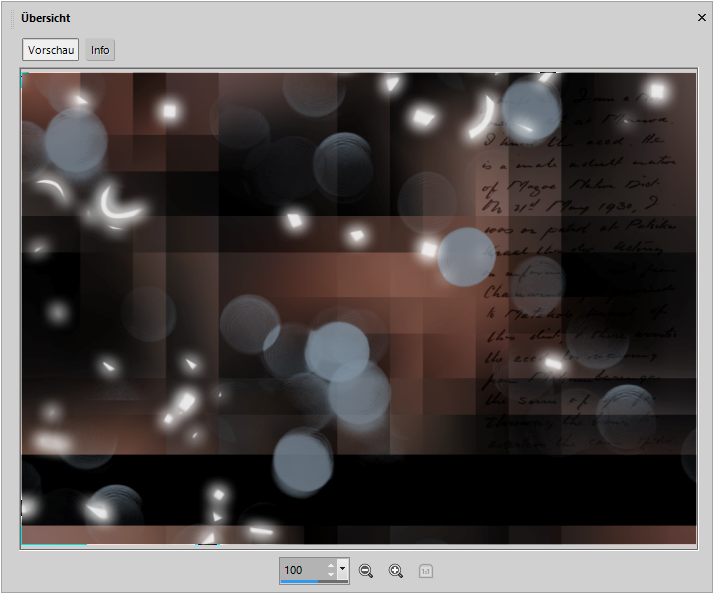Increase zoom with the up stepper arrow

click(x=331, y=566)
